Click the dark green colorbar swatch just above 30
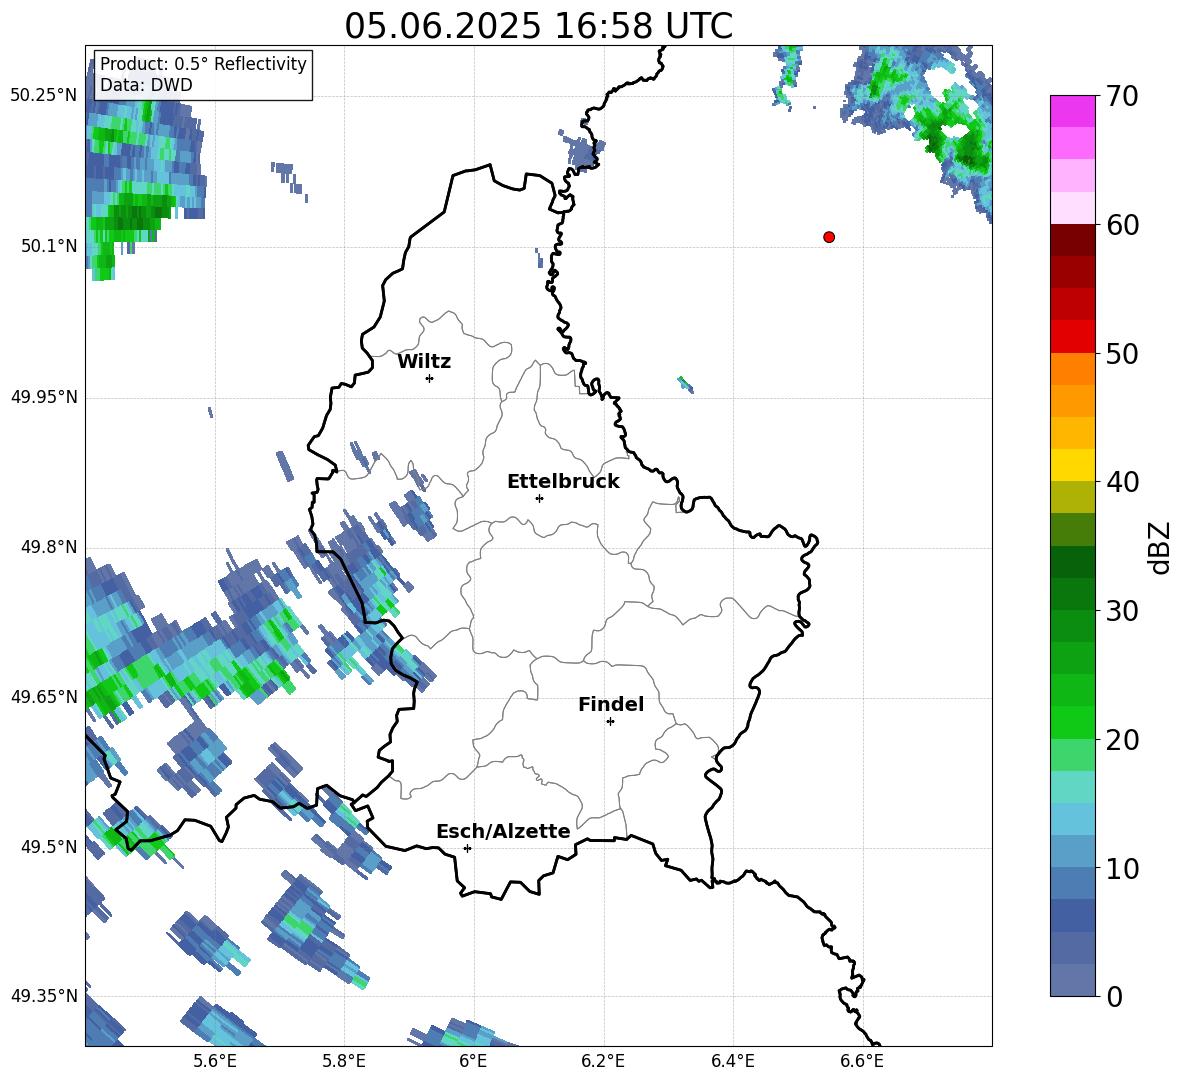Viewport: 1184px width, 1081px height. pyautogui.click(x=1072, y=594)
